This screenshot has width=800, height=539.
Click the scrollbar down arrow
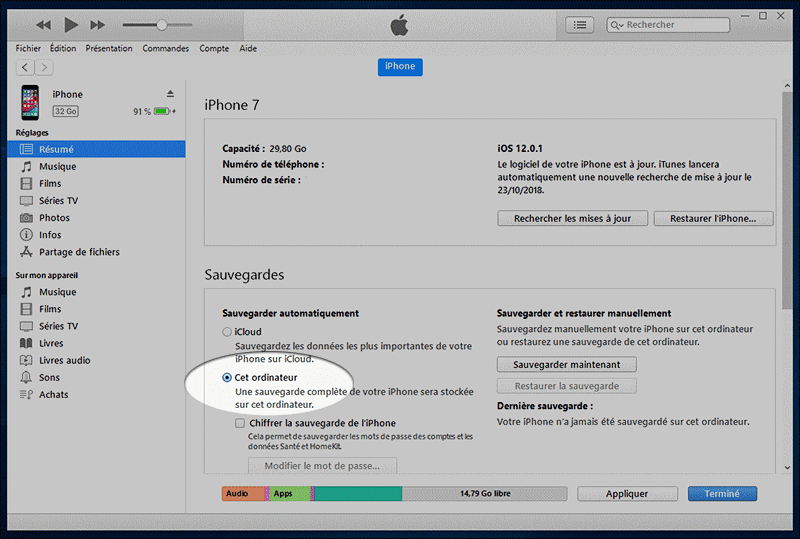pyautogui.click(x=787, y=468)
